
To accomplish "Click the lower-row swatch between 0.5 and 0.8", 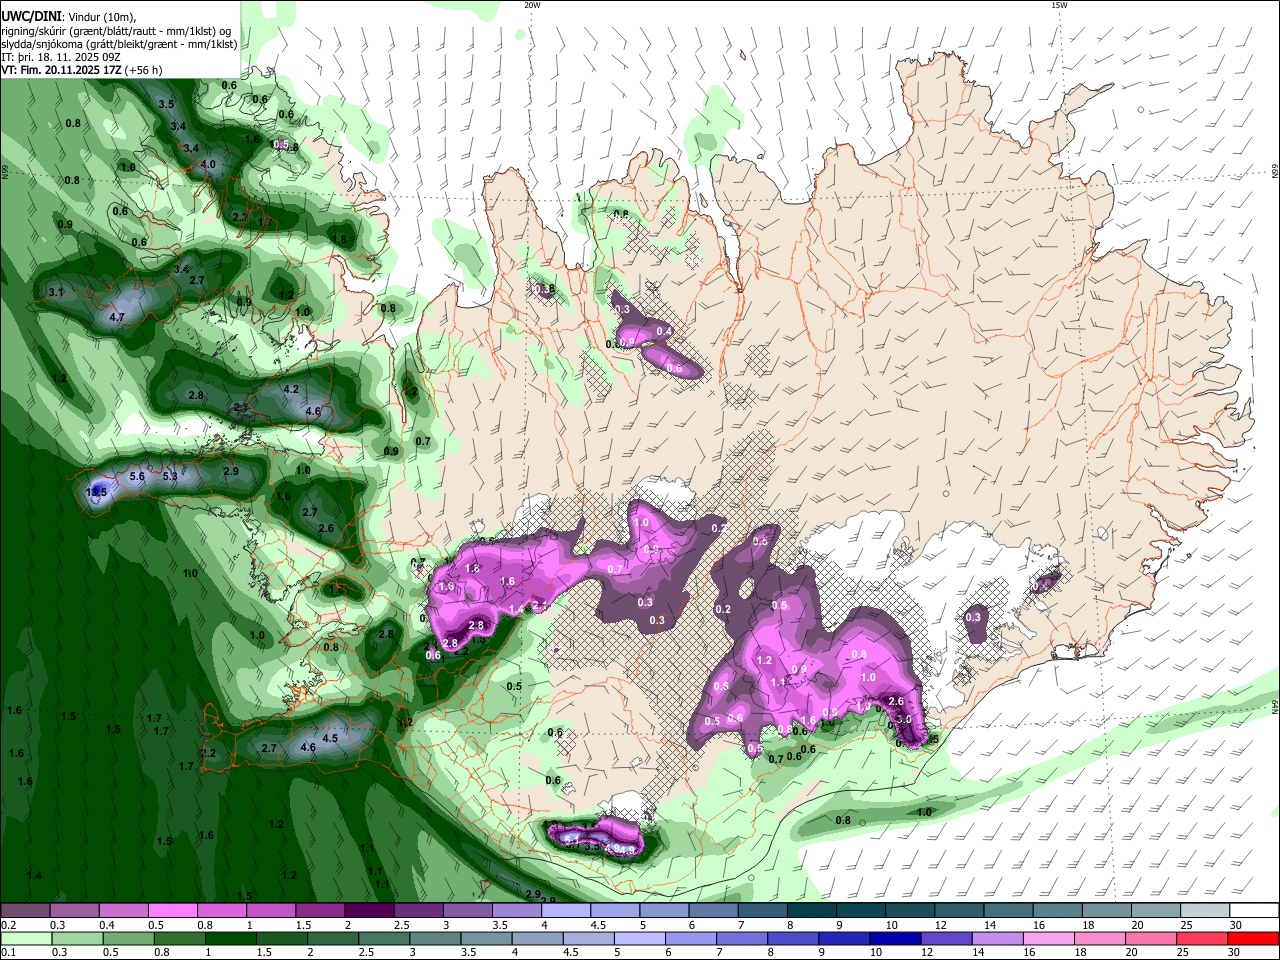I will tap(128, 939).
